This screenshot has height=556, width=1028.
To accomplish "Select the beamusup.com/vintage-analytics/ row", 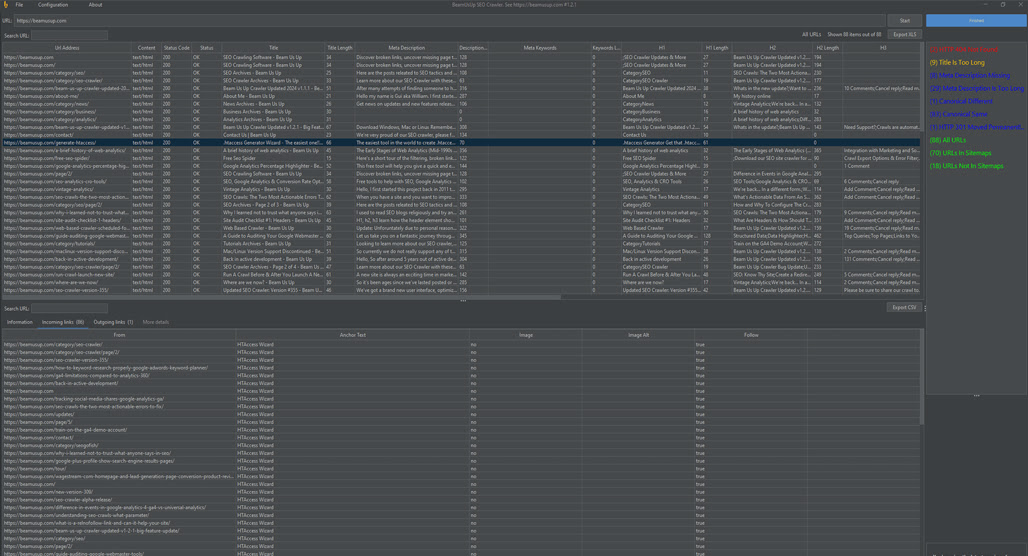I will (x=461, y=189).
